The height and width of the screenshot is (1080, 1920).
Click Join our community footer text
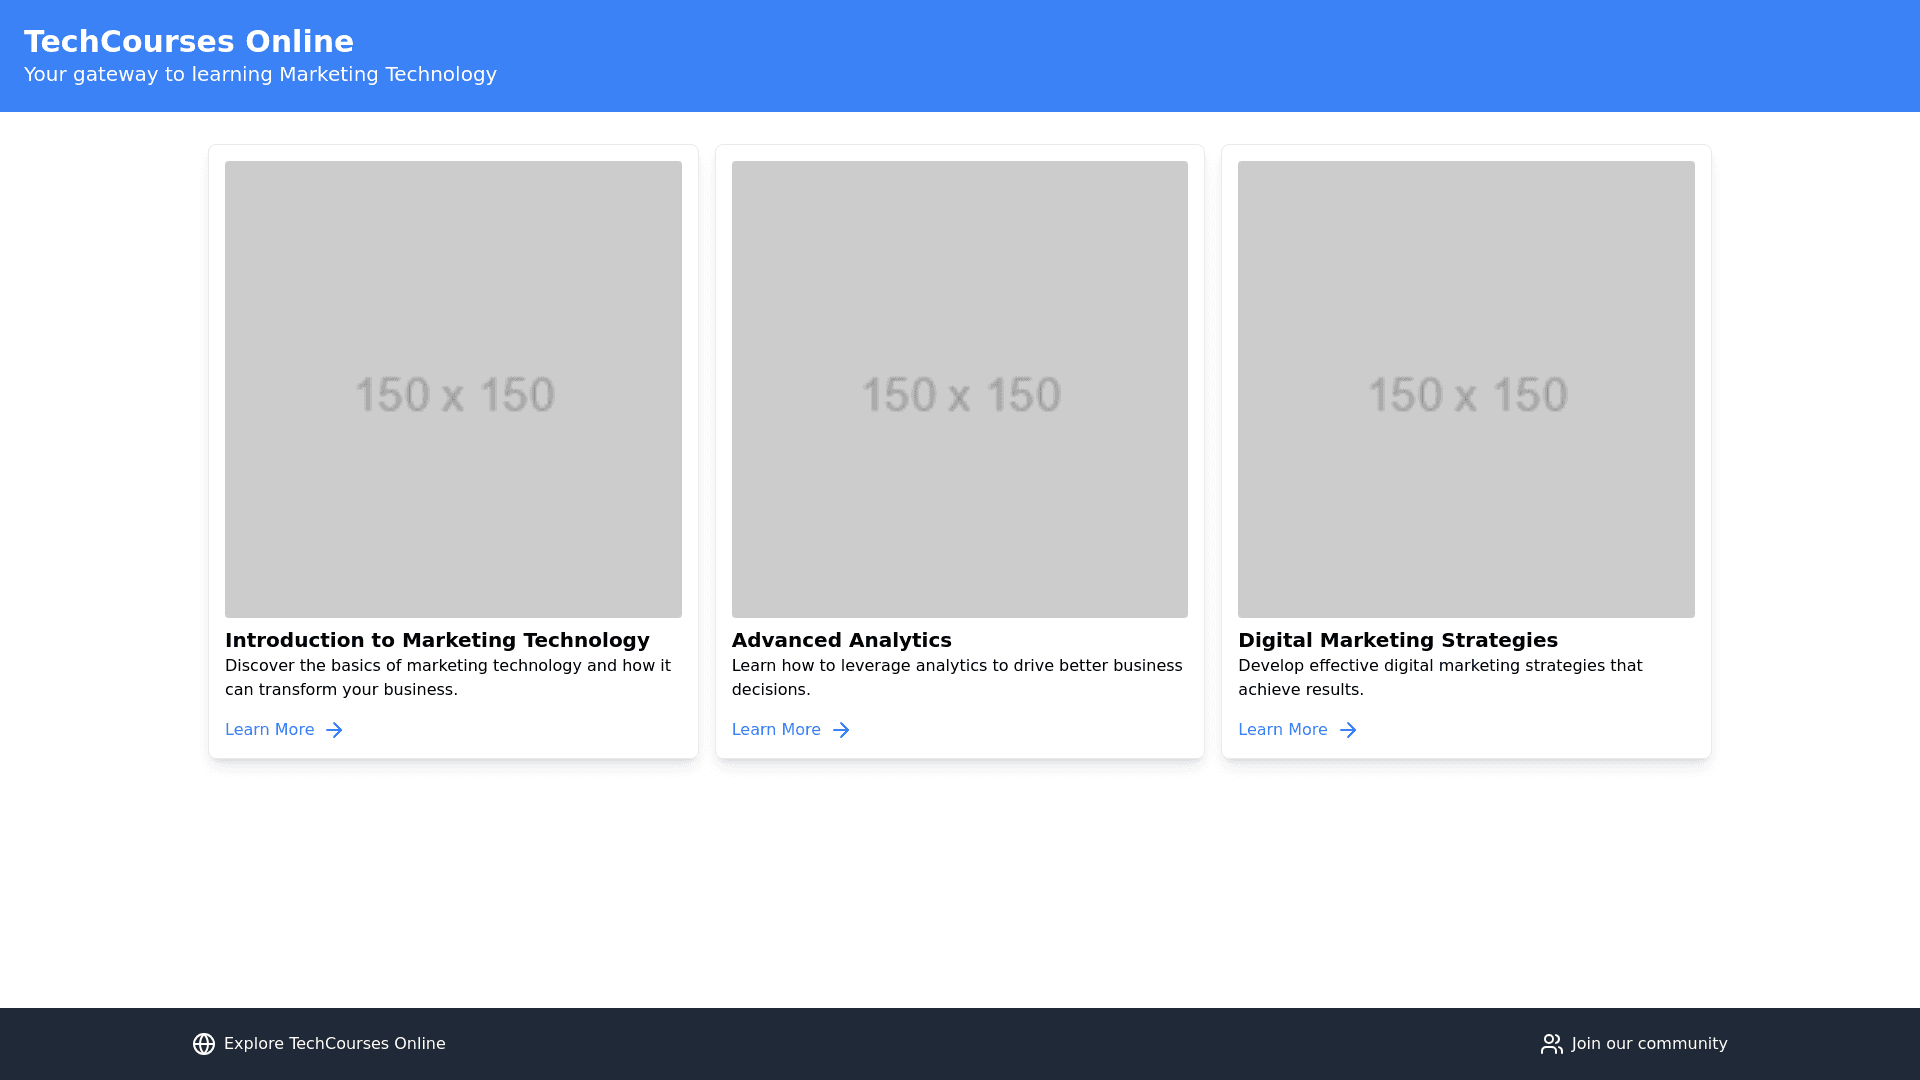tap(1649, 1044)
